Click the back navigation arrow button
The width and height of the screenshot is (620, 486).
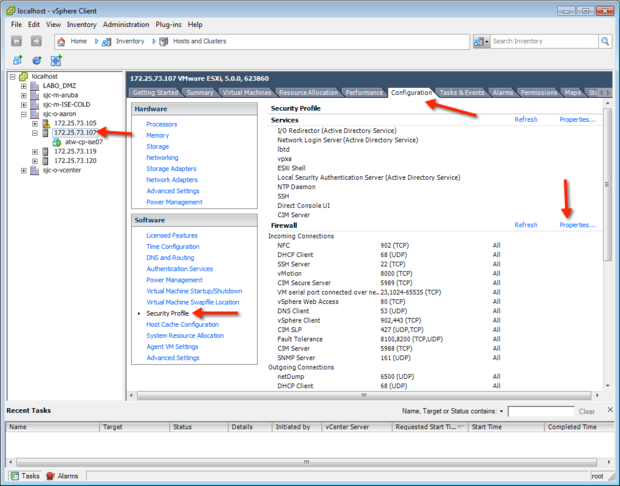(x=16, y=41)
